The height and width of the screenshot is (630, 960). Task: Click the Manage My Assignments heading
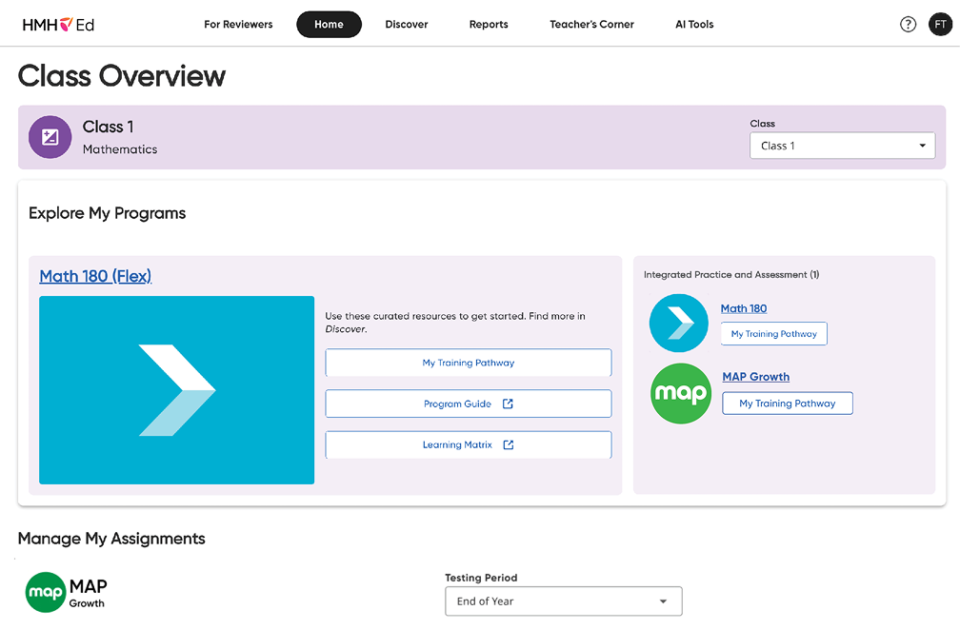click(111, 539)
